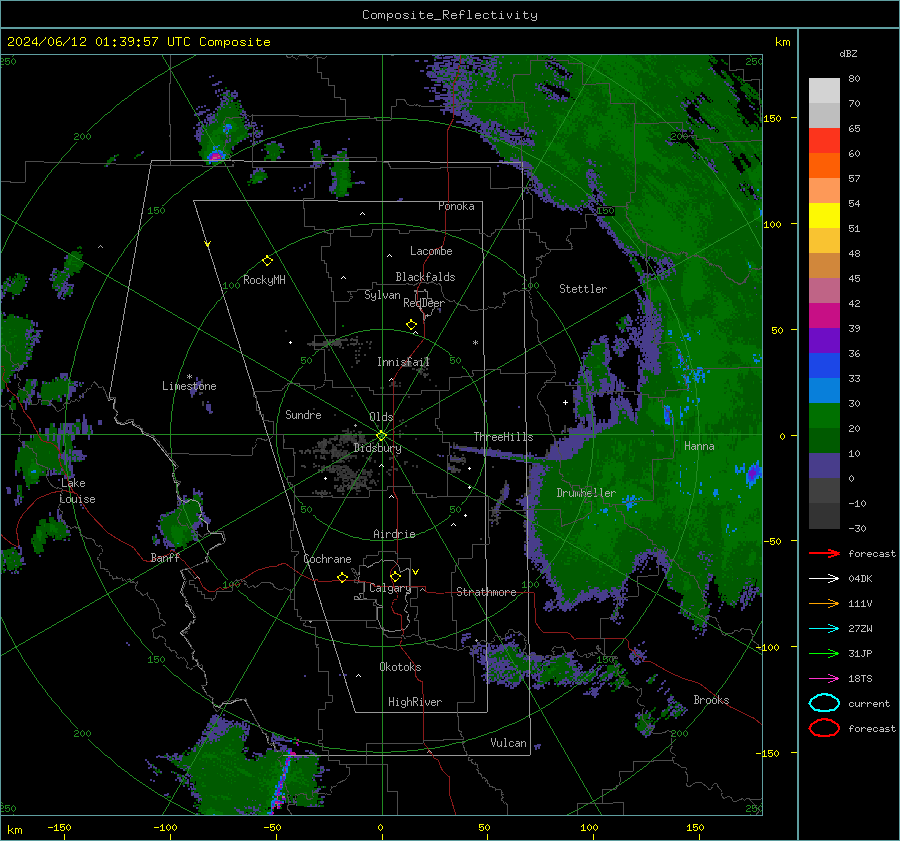
Task: Click the magenta echo line at bottom
Action: [x=284, y=781]
